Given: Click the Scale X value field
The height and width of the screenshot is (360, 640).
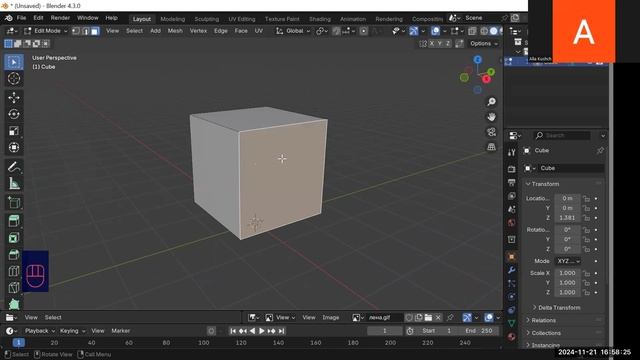Looking at the screenshot, I should pos(567,273).
